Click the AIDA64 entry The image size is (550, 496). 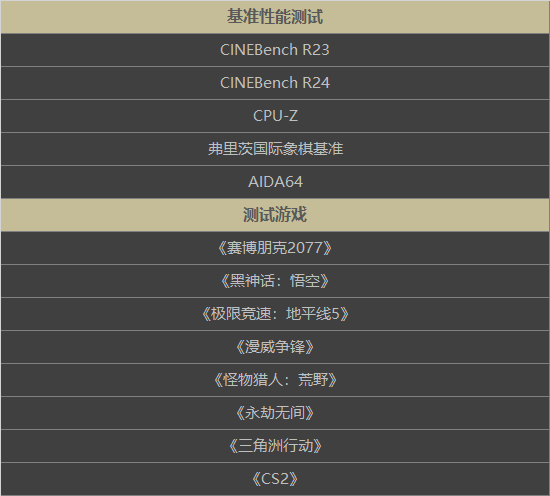(275, 182)
